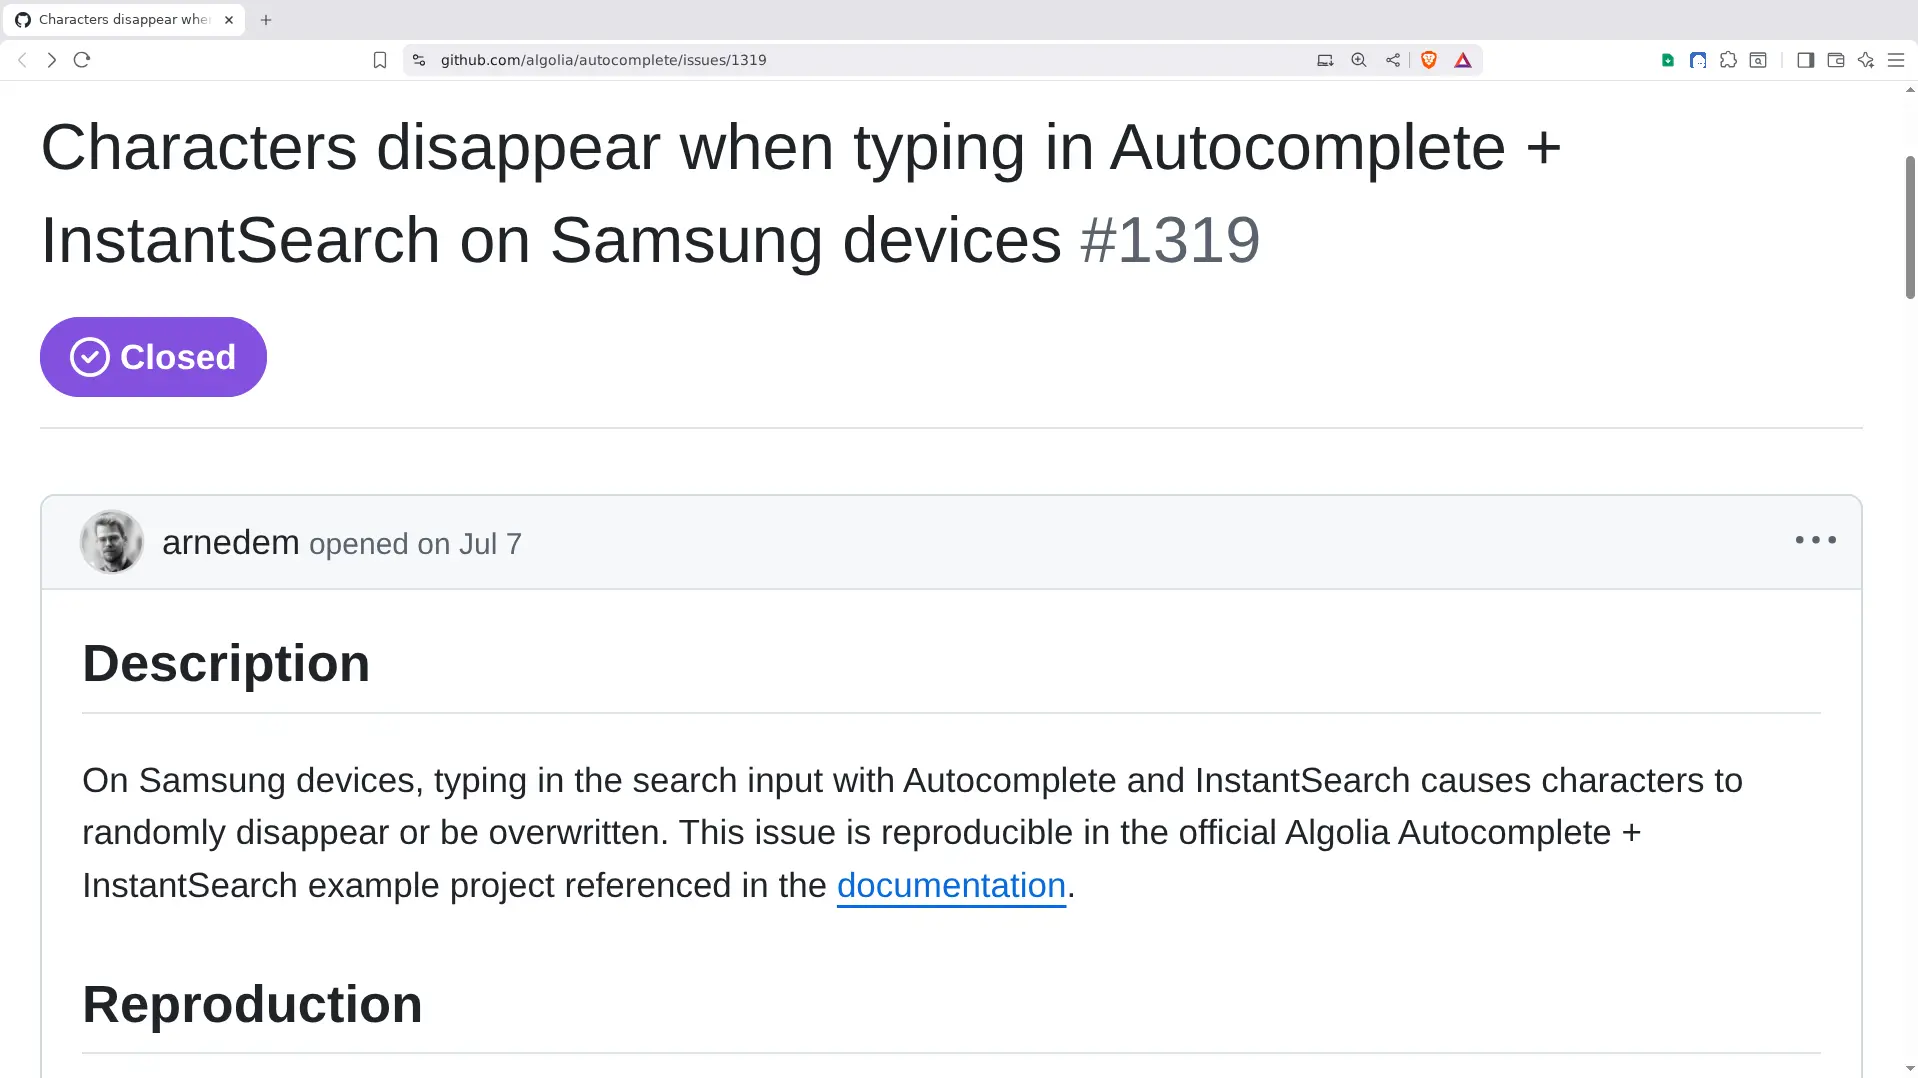The height and width of the screenshot is (1078, 1918).
Task: Bookmark this page
Action: click(x=380, y=60)
